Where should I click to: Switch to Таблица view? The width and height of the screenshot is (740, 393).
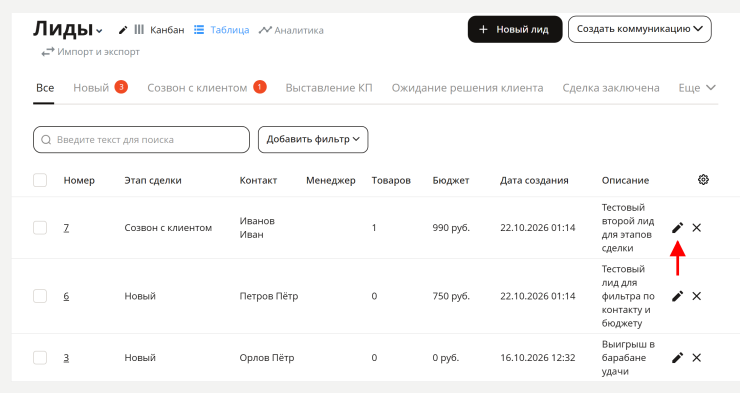(x=230, y=30)
